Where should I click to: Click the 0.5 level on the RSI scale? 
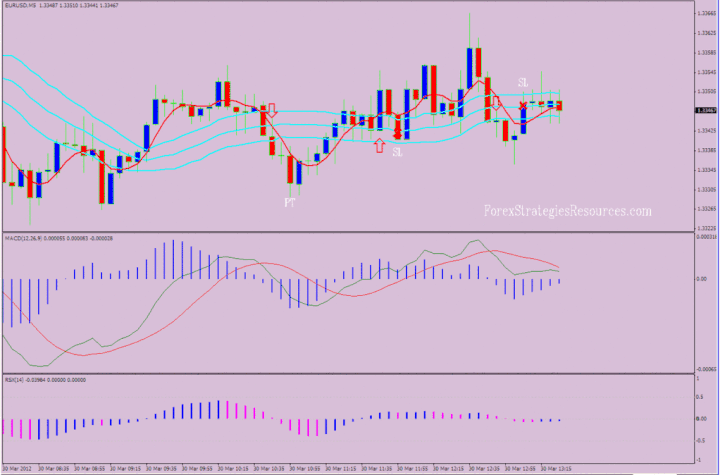[x=700, y=397]
